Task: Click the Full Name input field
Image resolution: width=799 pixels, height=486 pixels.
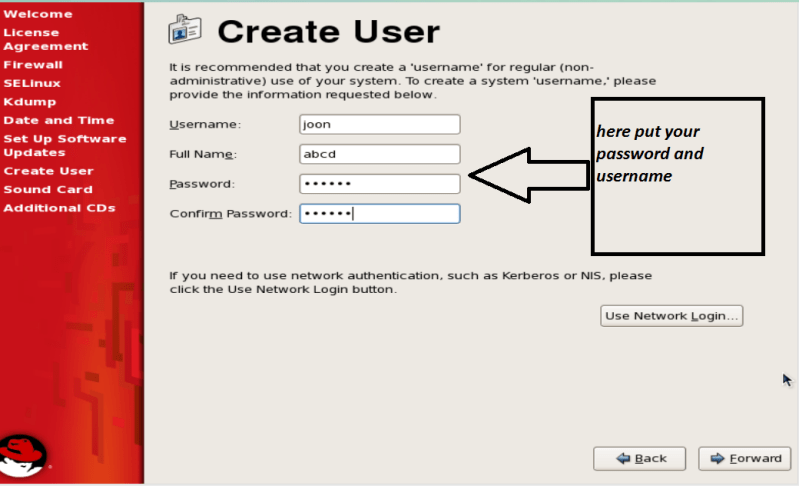Action: [380, 154]
